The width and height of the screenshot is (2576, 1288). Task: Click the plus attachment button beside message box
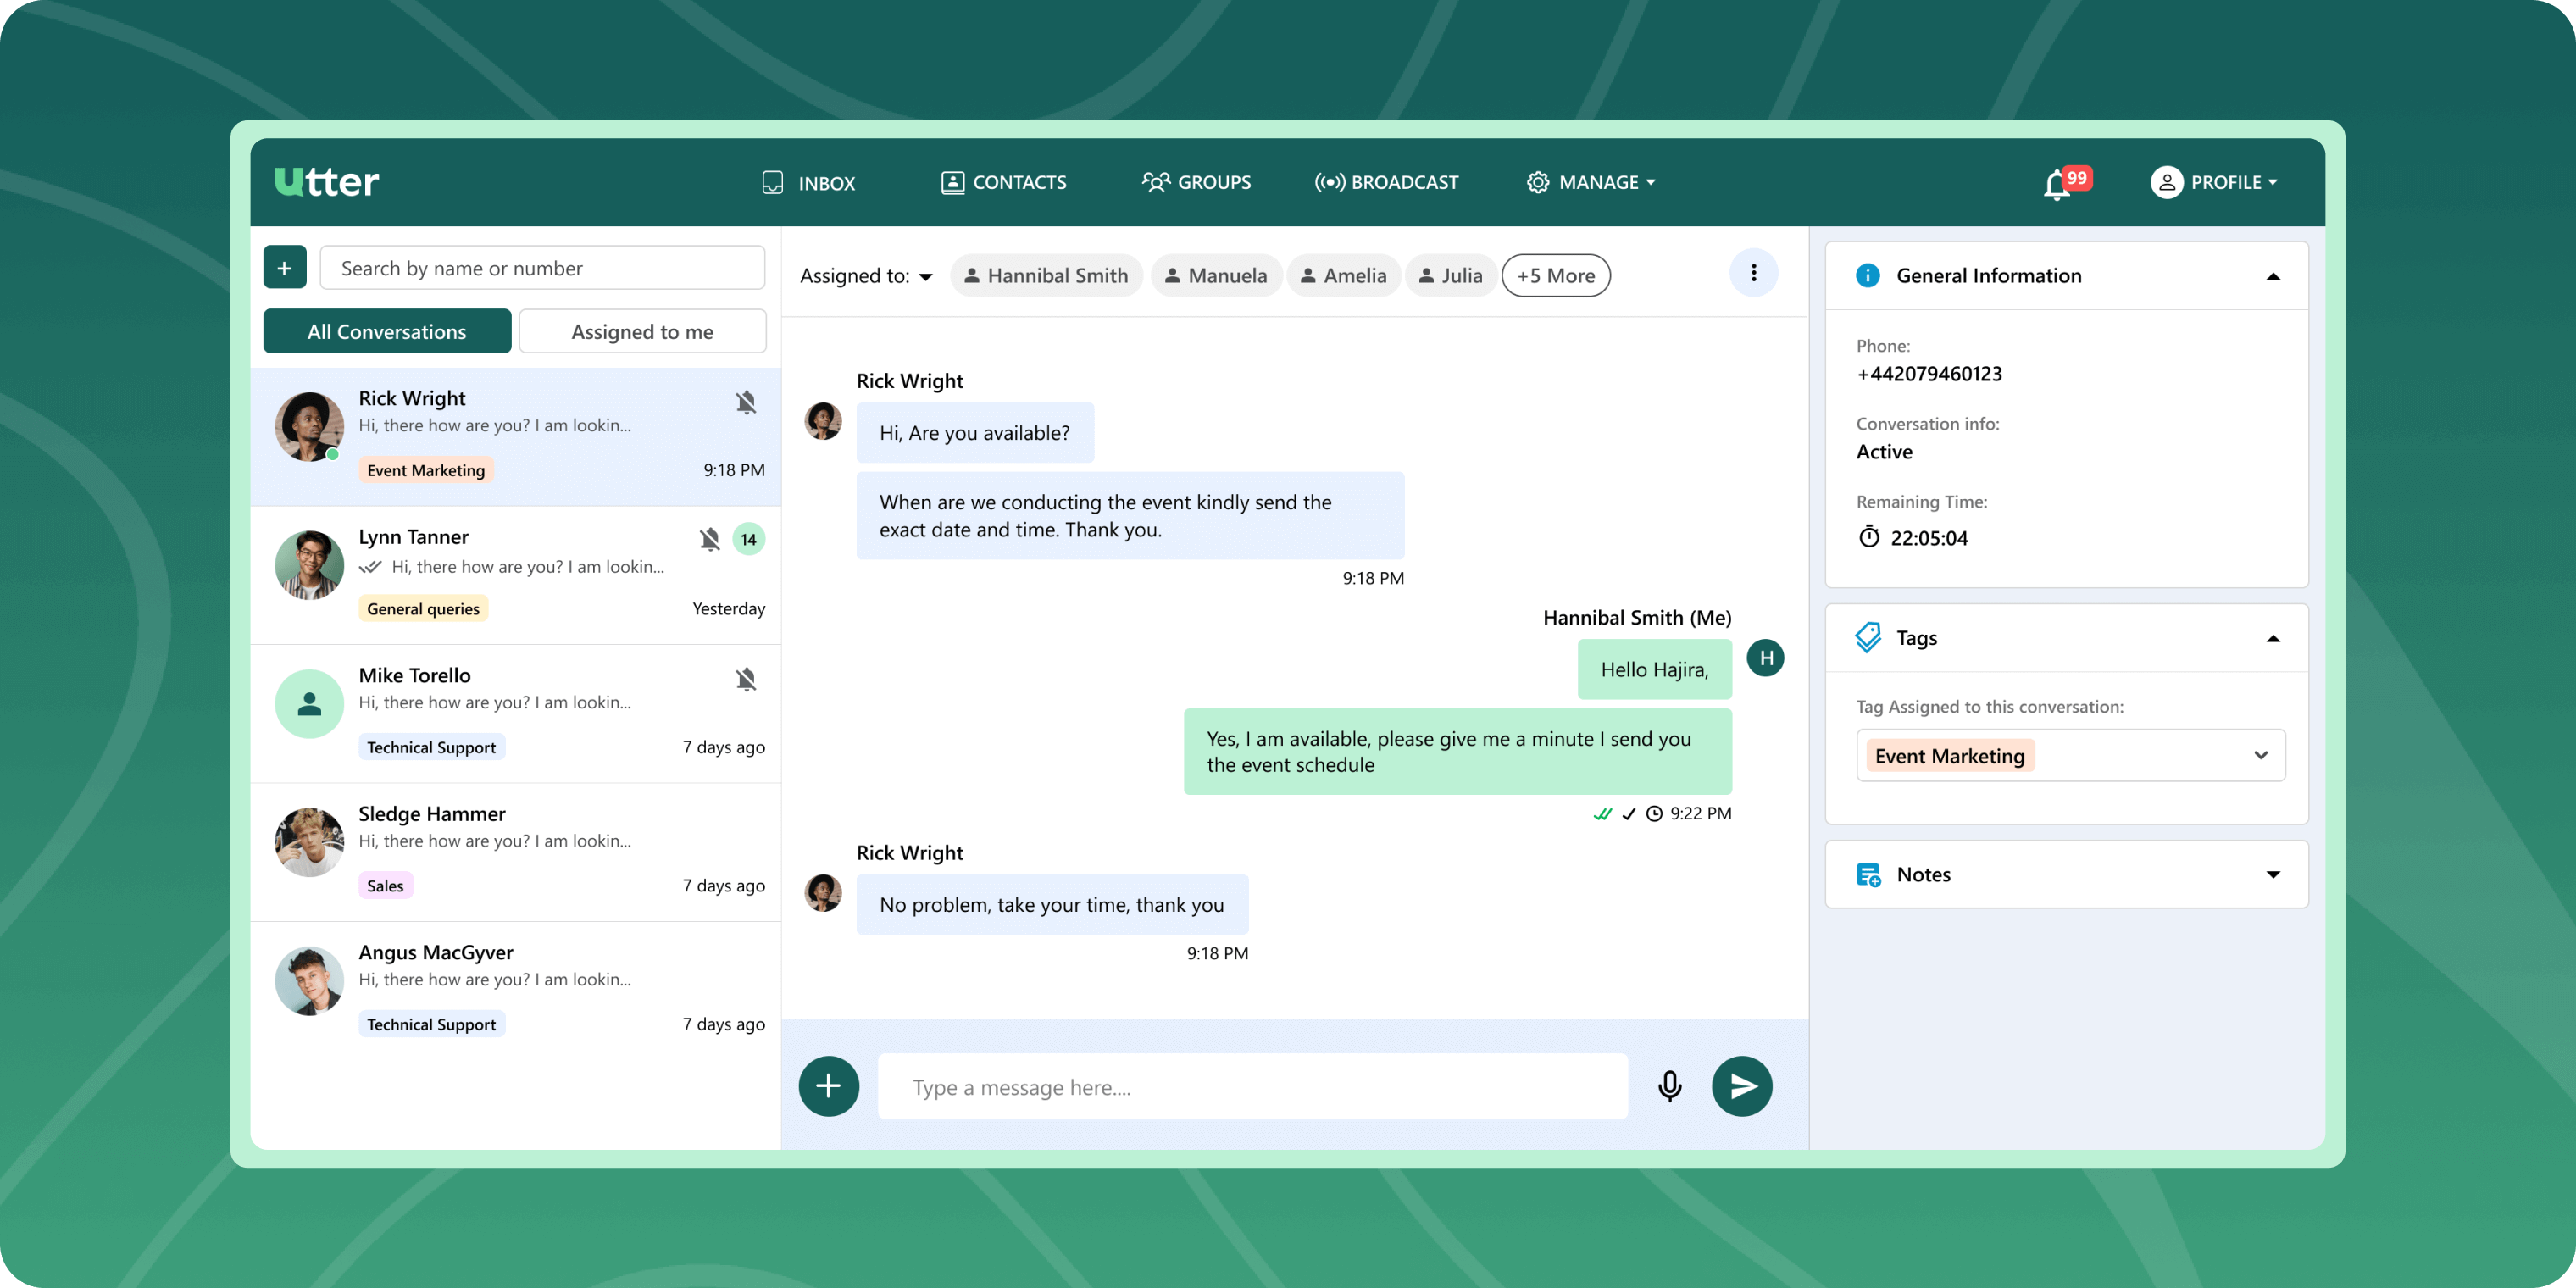pos(828,1086)
